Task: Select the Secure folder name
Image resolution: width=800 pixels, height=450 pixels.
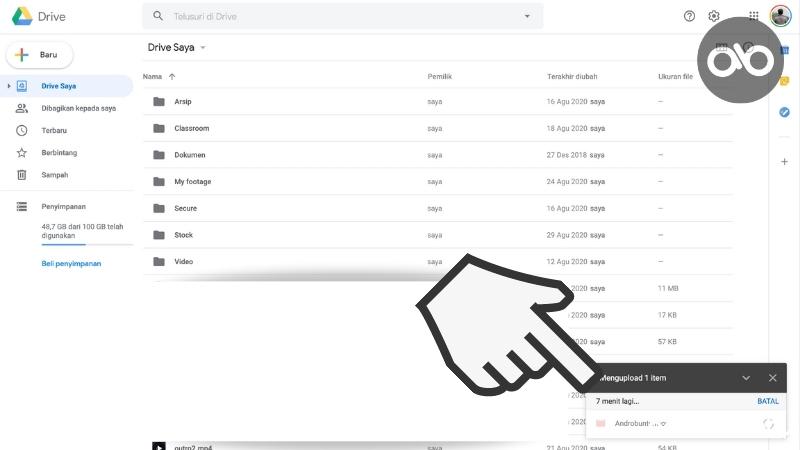Action: (185, 208)
